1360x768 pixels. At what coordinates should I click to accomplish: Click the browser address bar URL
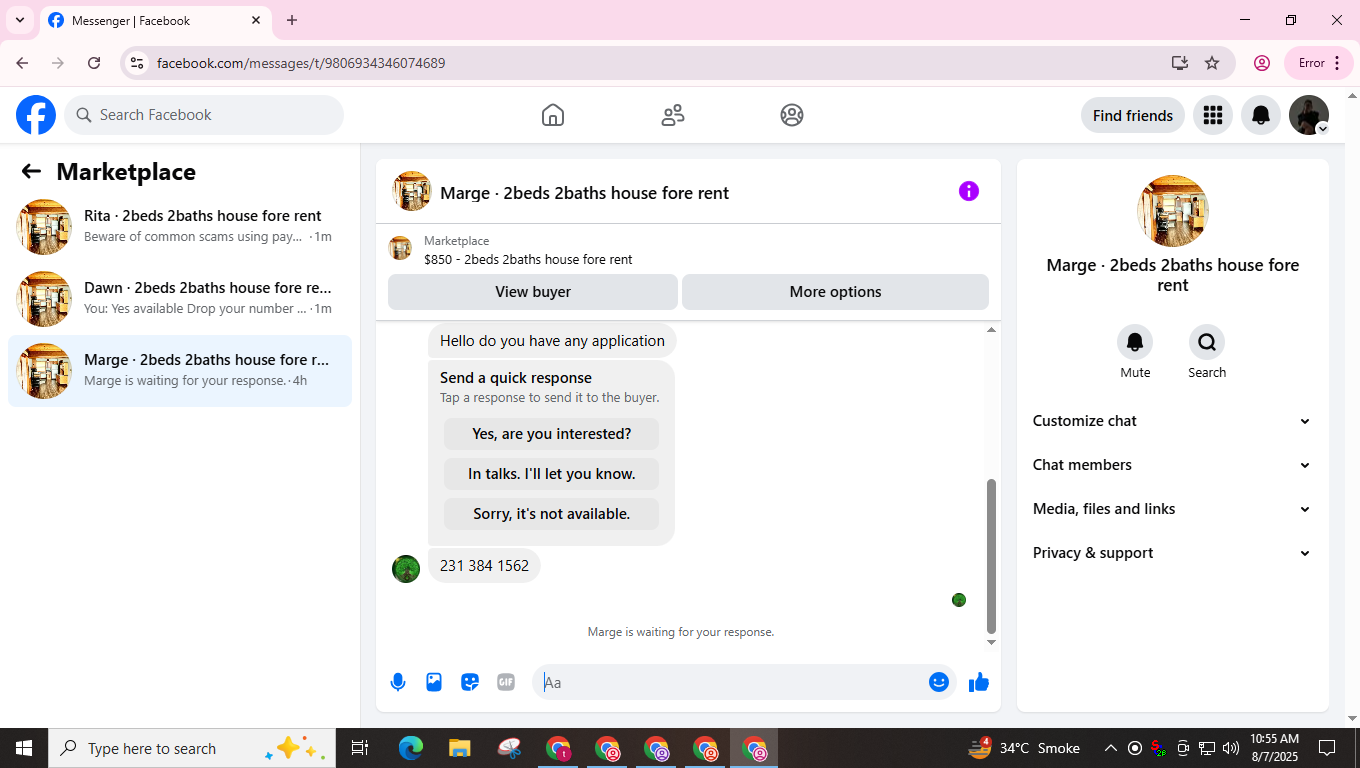(x=301, y=63)
